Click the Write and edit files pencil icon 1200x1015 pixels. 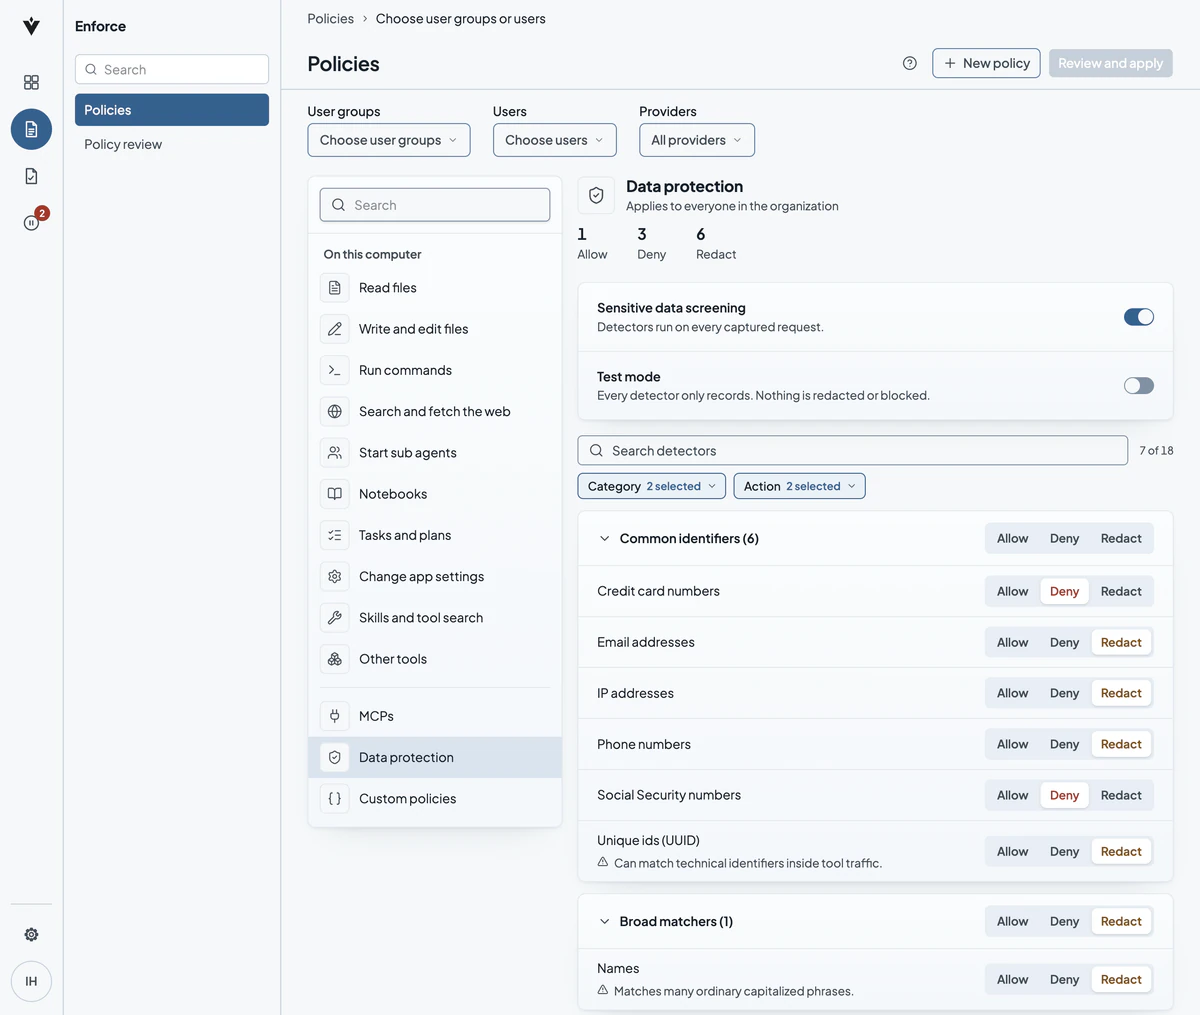(335, 329)
